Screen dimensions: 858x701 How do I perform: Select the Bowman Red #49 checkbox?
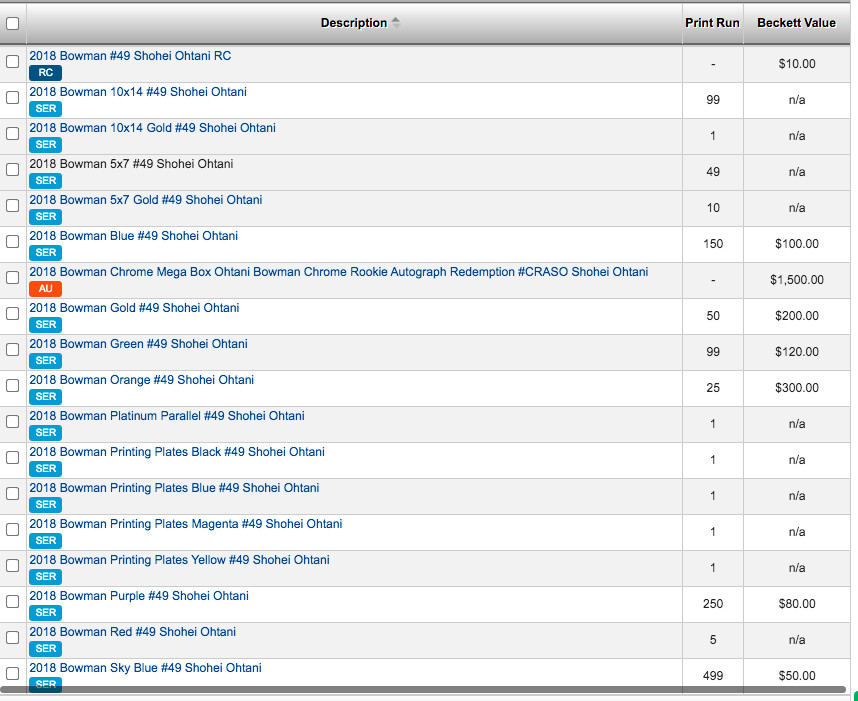coord(12,638)
